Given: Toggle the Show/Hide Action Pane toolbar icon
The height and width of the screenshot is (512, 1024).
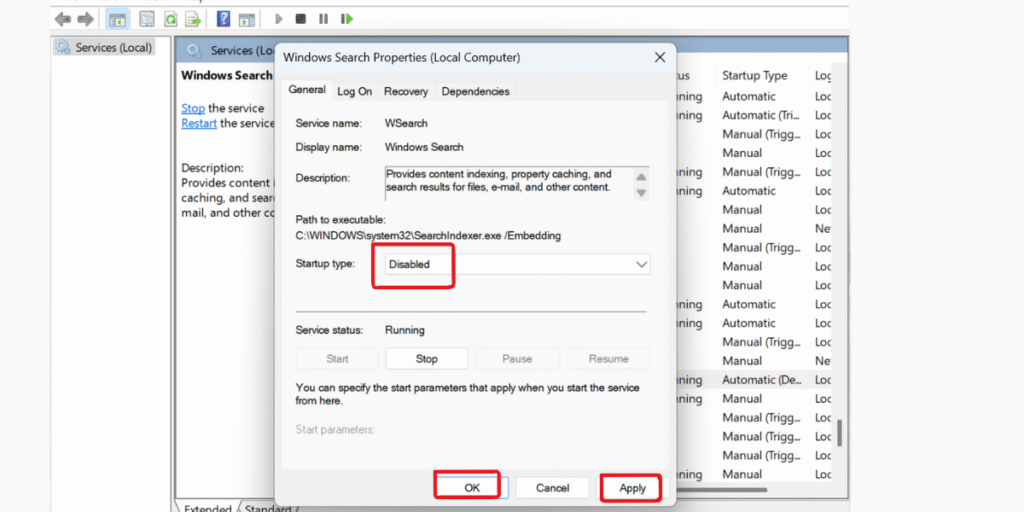Looking at the screenshot, I should tap(246, 20).
